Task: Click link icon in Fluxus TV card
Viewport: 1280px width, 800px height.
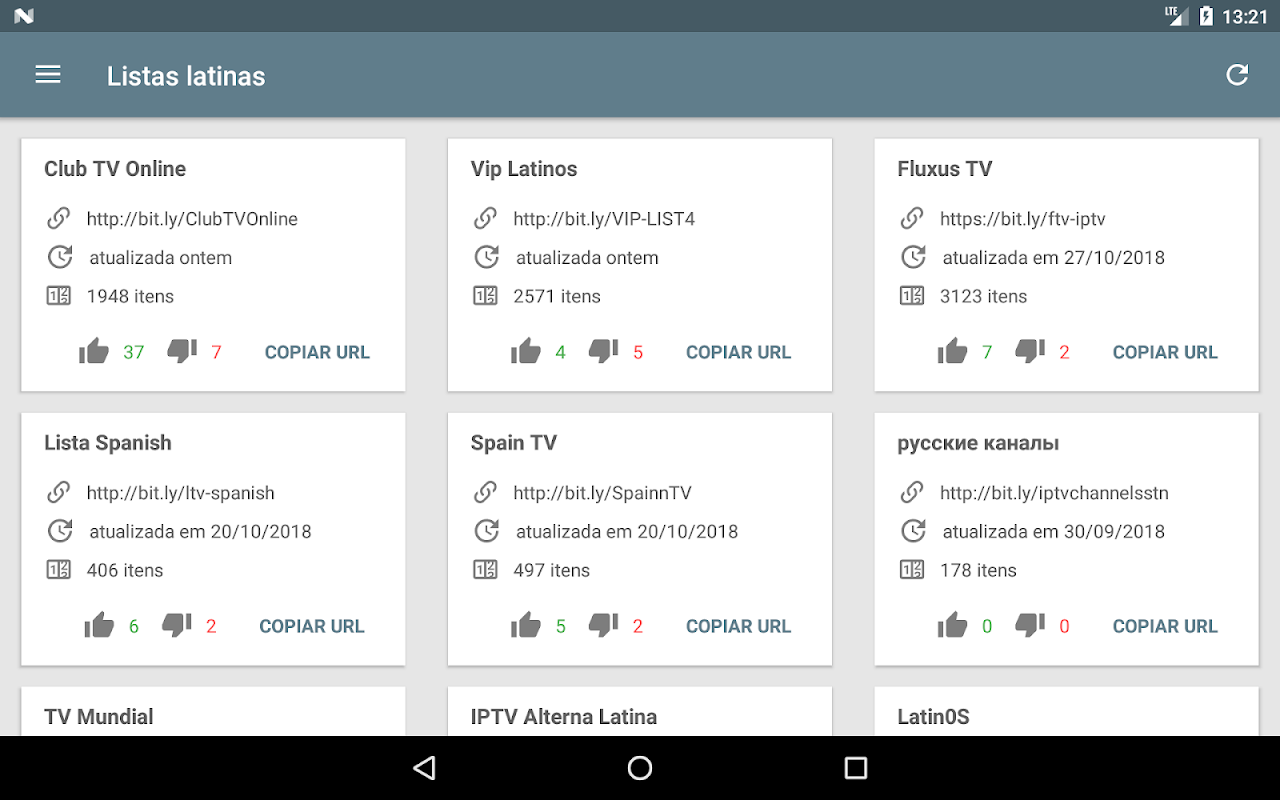Action: pos(912,218)
